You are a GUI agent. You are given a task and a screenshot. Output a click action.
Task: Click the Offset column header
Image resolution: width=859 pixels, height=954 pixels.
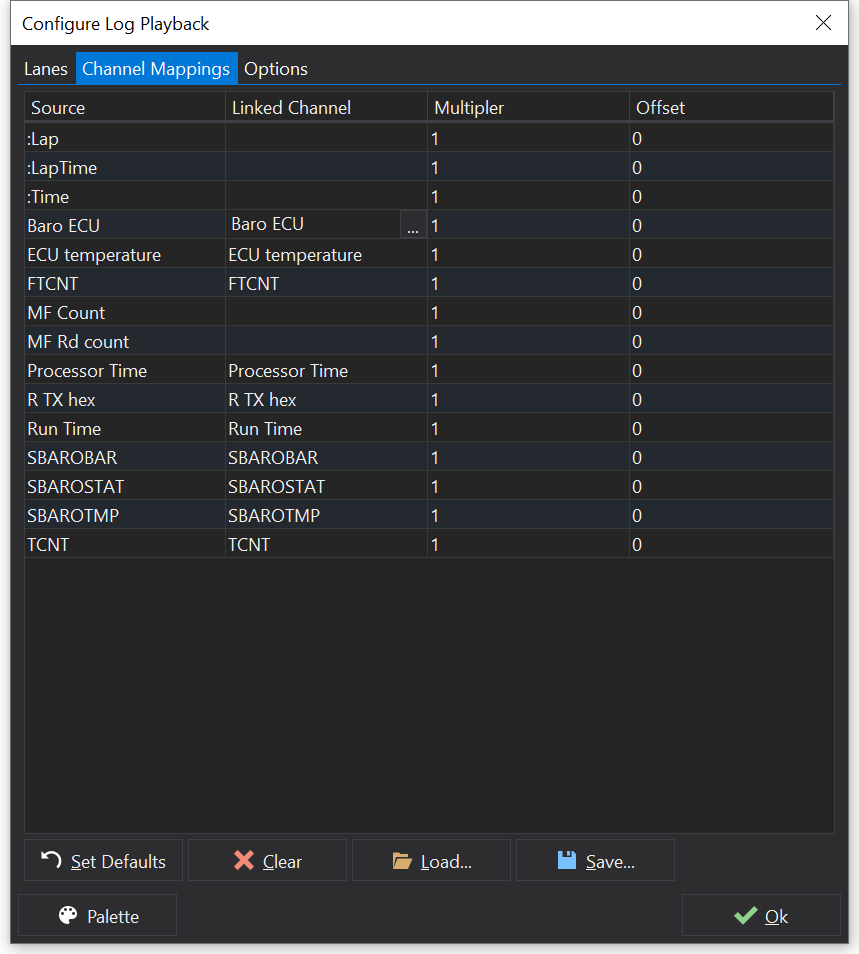pyautogui.click(x=731, y=107)
